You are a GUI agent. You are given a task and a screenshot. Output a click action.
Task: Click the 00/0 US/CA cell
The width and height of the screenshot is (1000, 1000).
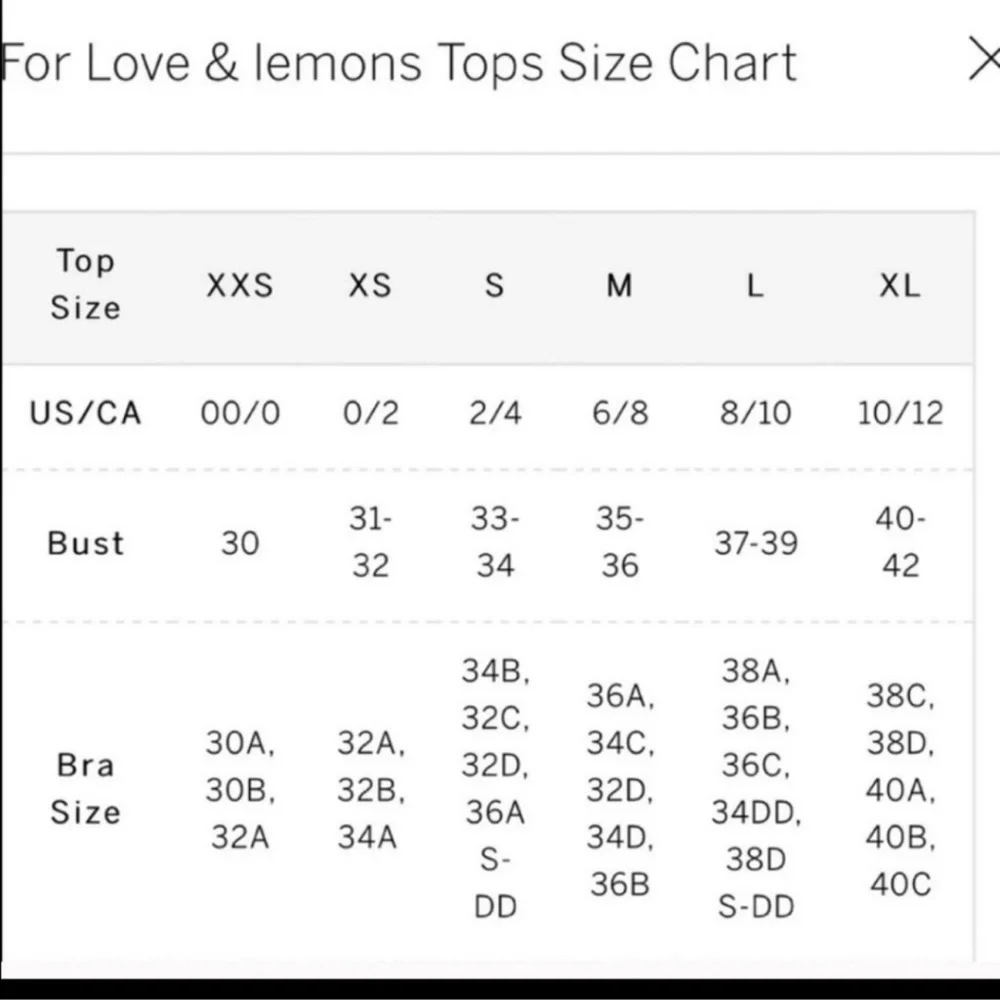240,413
